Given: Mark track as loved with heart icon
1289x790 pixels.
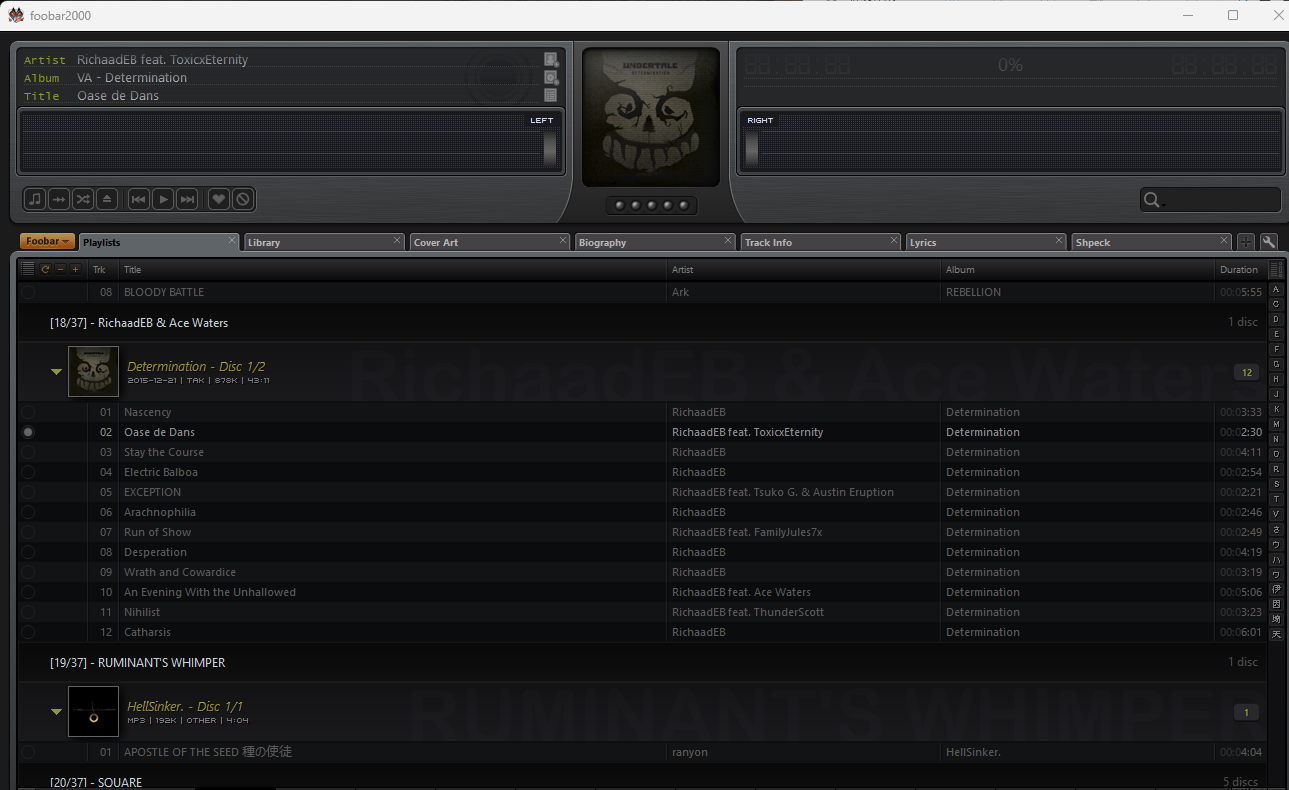Looking at the screenshot, I should pyautogui.click(x=219, y=199).
